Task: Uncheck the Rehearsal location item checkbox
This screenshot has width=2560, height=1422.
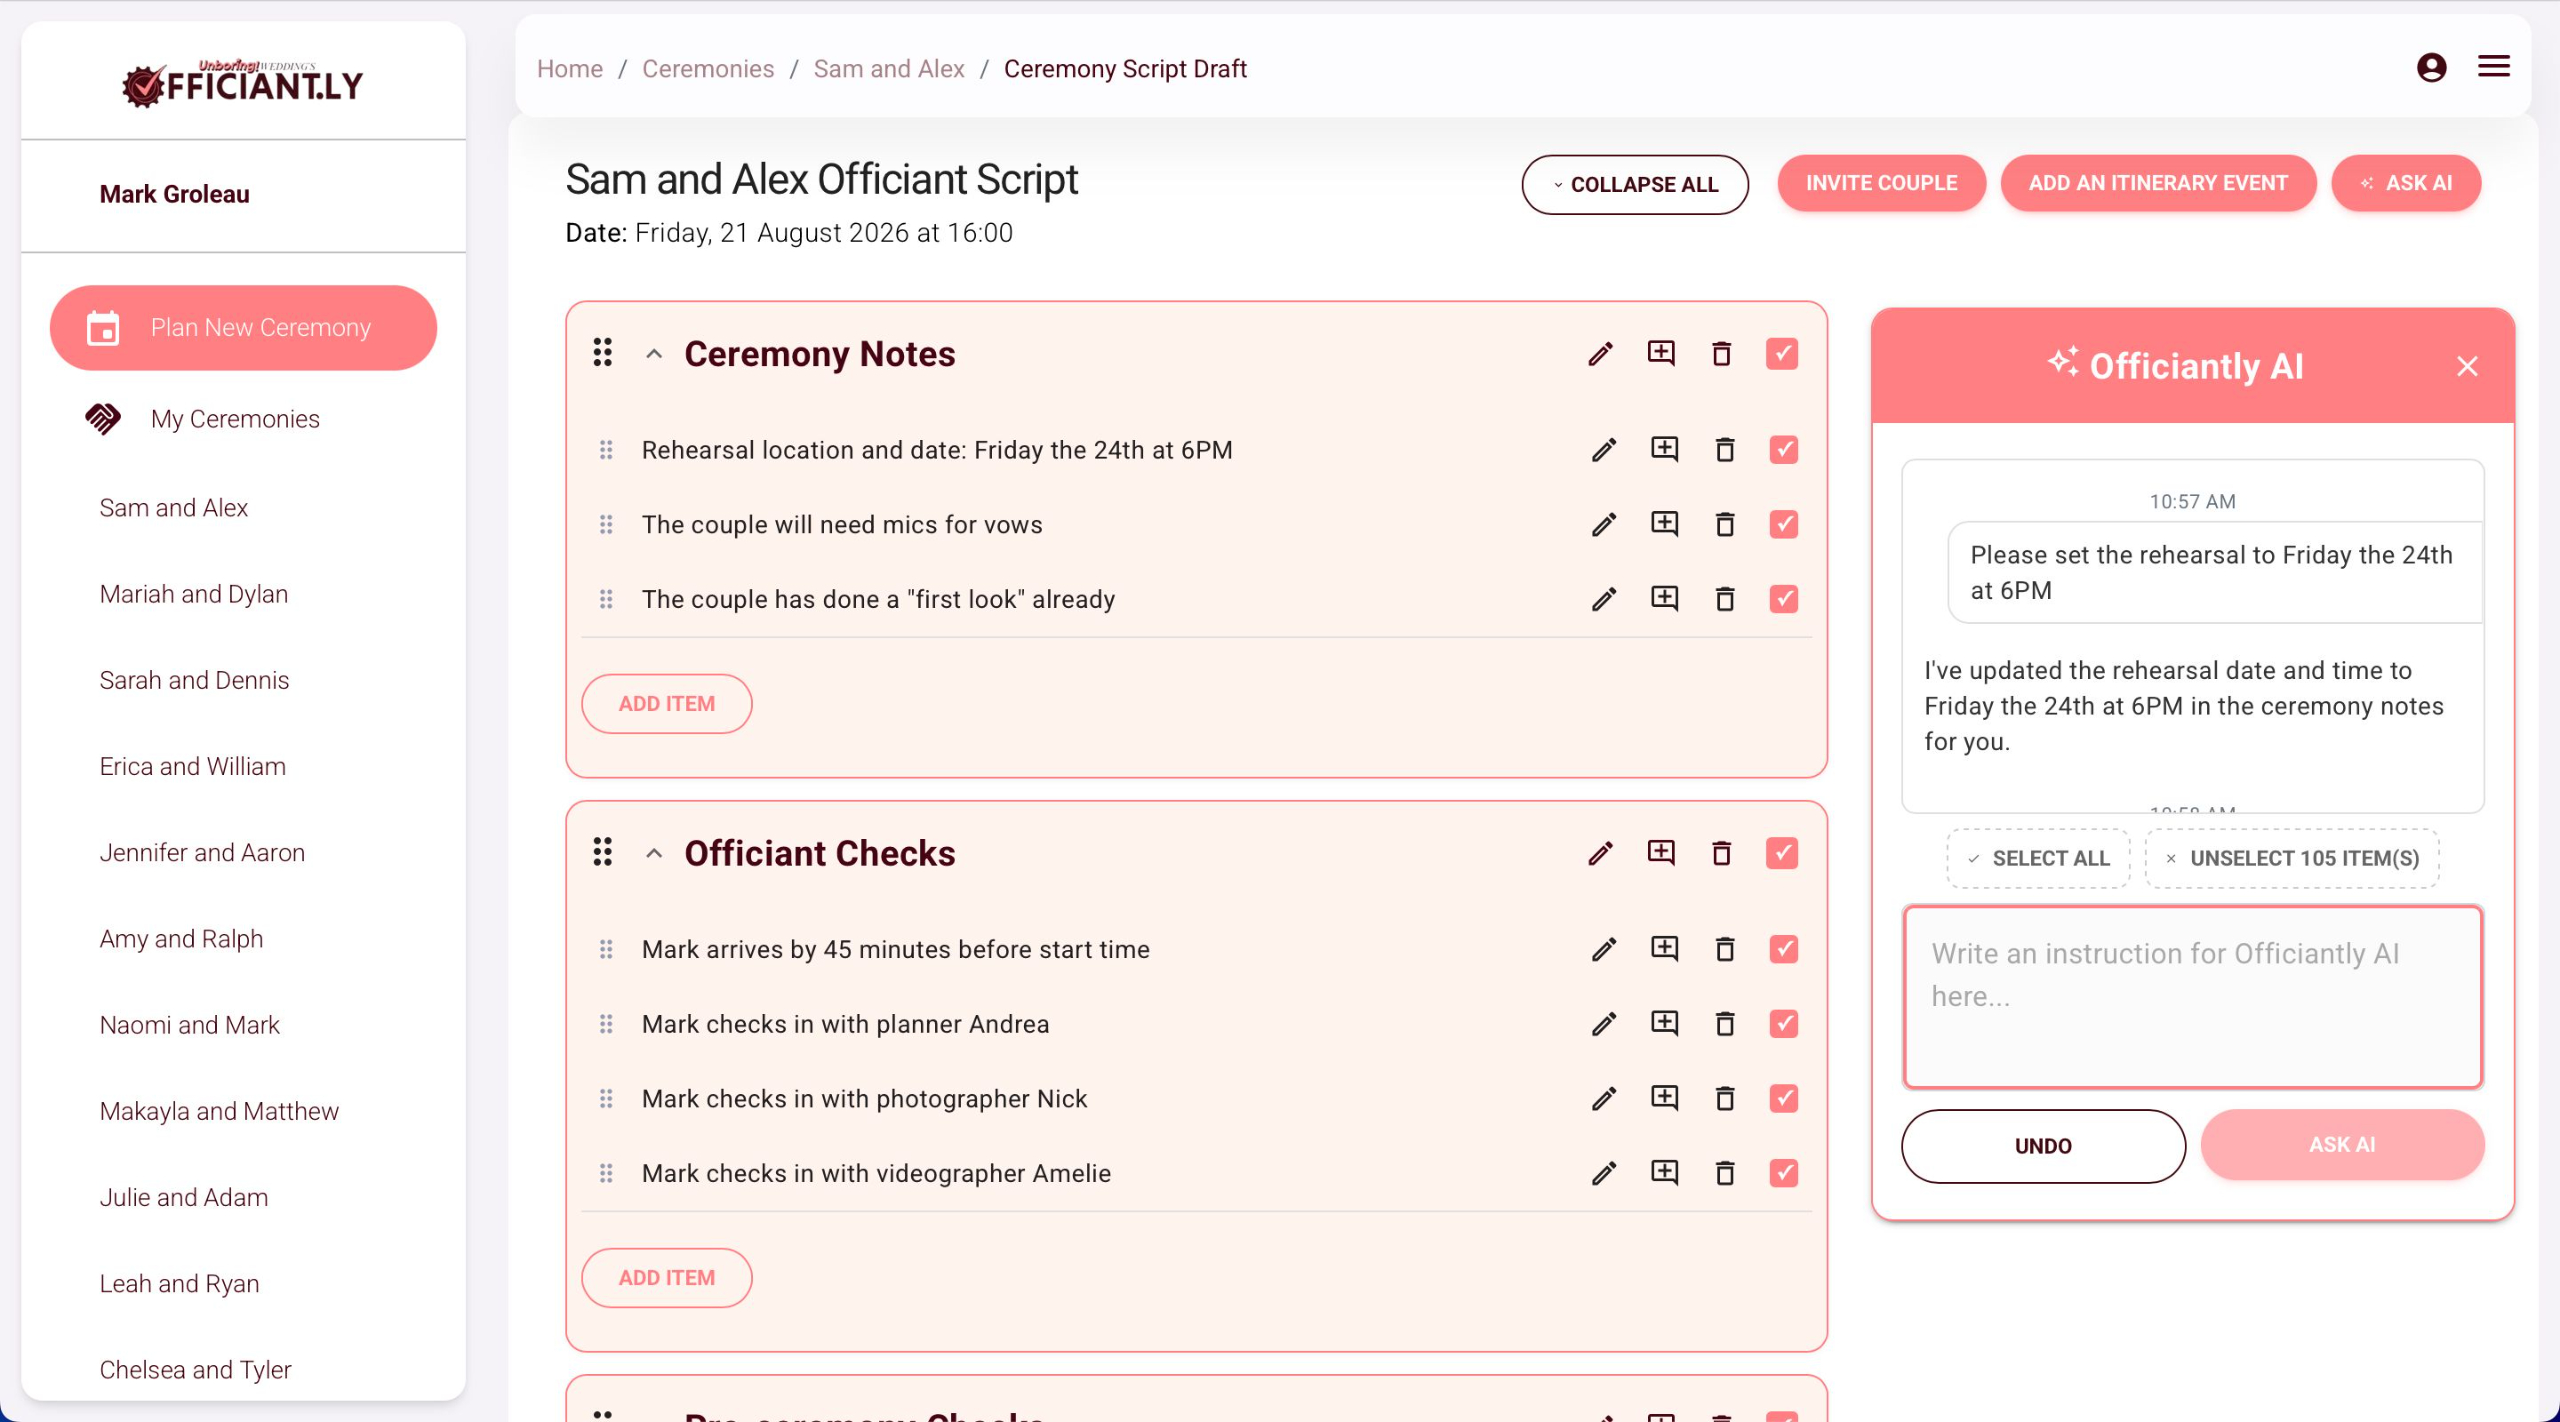Action: pos(1783,450)
